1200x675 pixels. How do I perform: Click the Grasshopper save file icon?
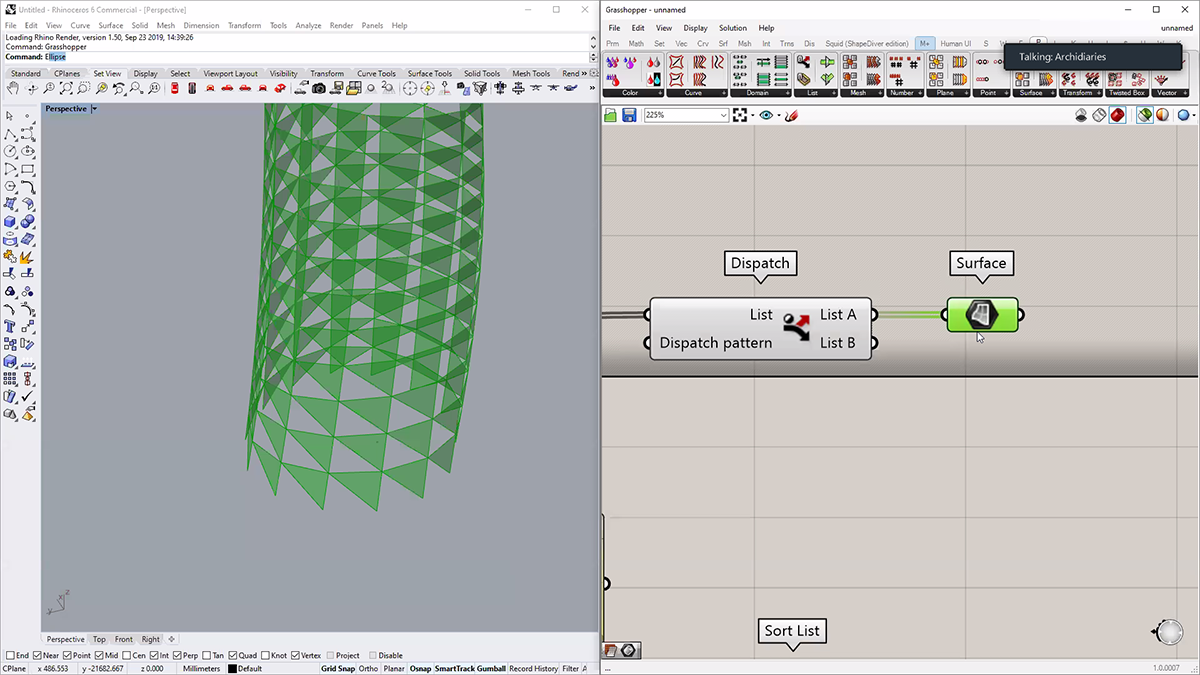(629, 116)
